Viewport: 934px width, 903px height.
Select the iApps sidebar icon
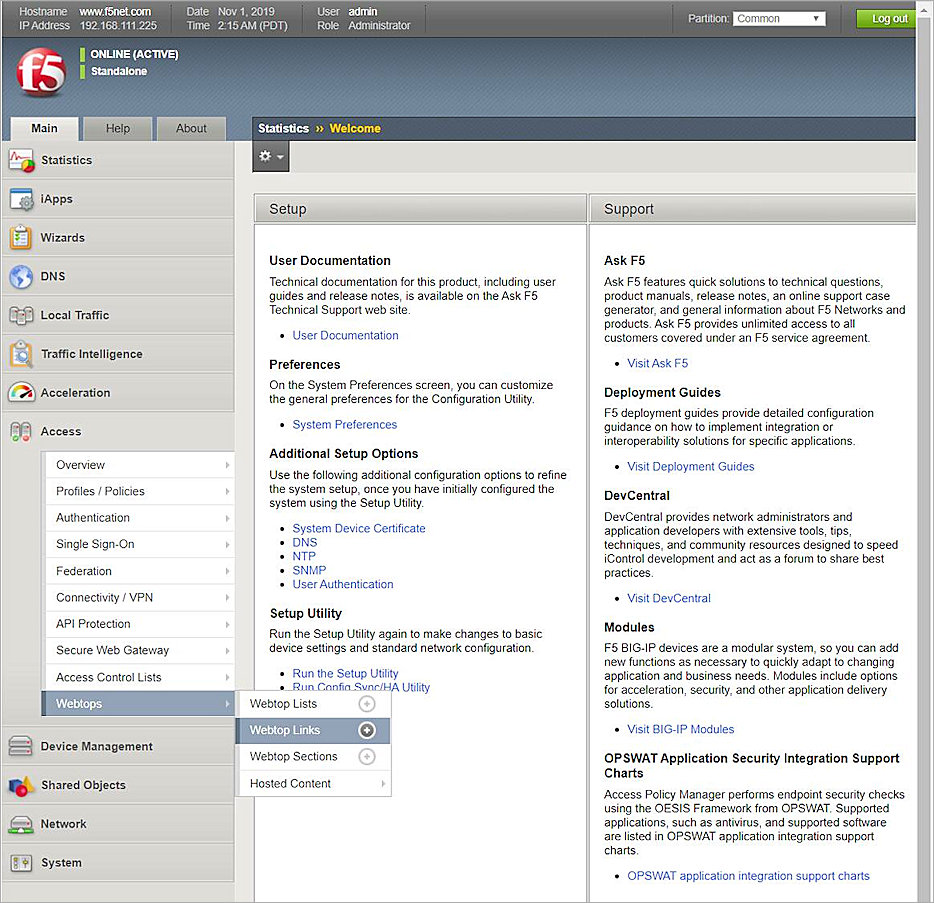pyautogui.click(x=24, y=199)
